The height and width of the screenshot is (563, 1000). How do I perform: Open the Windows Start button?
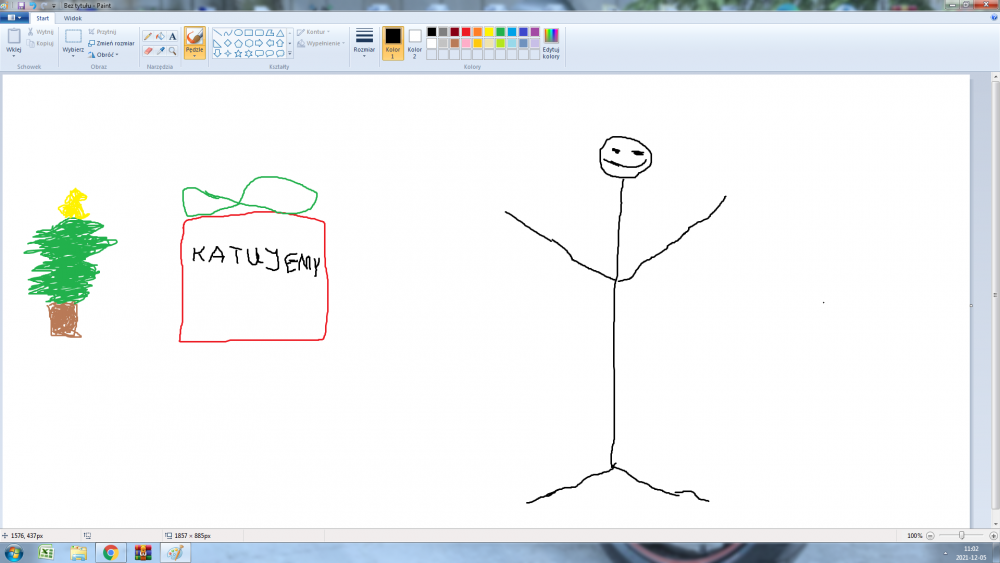point(13,553)
